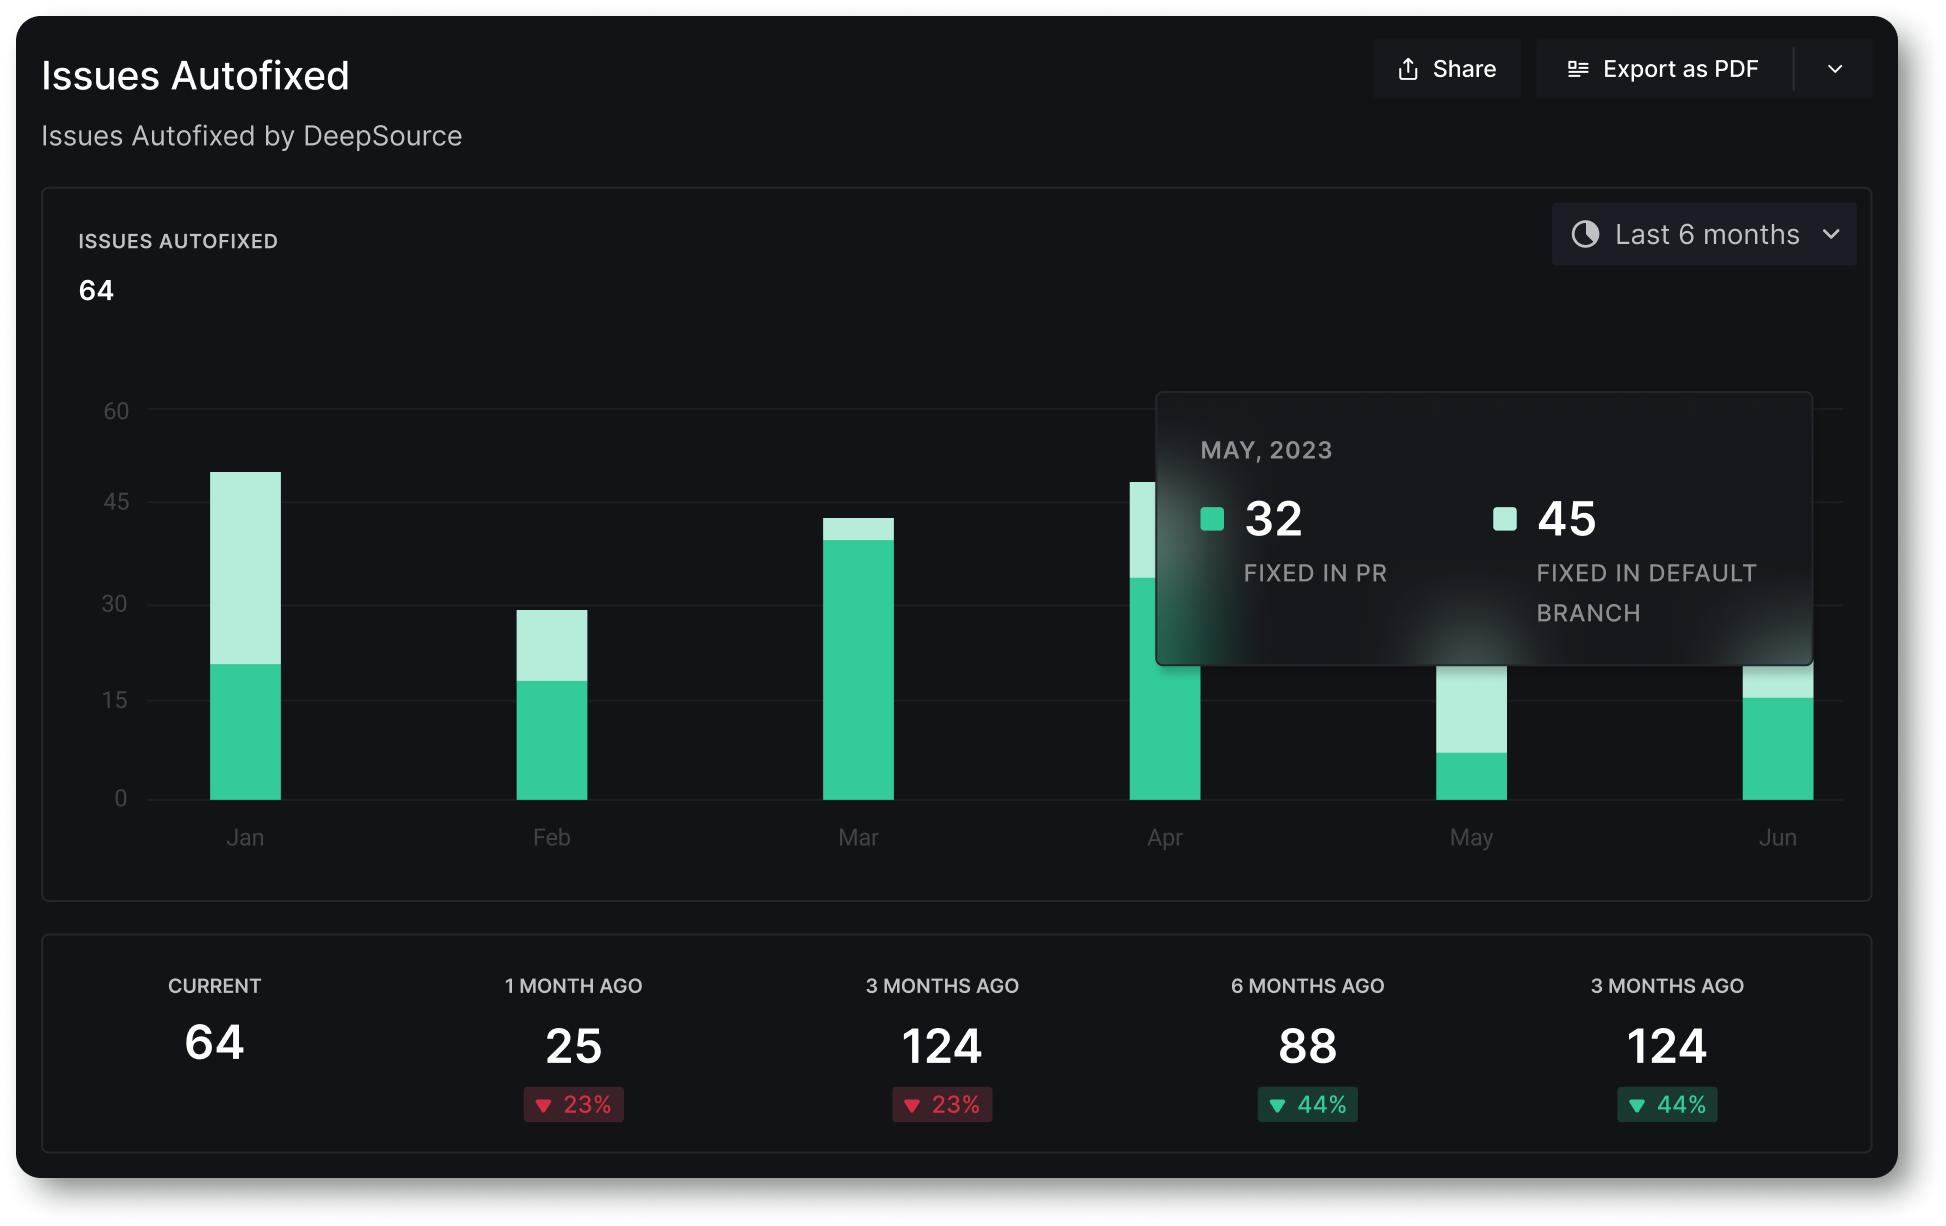Select the Jan bar in chart
This screenshot has width=1946, height=1226.
click(245, 636)
